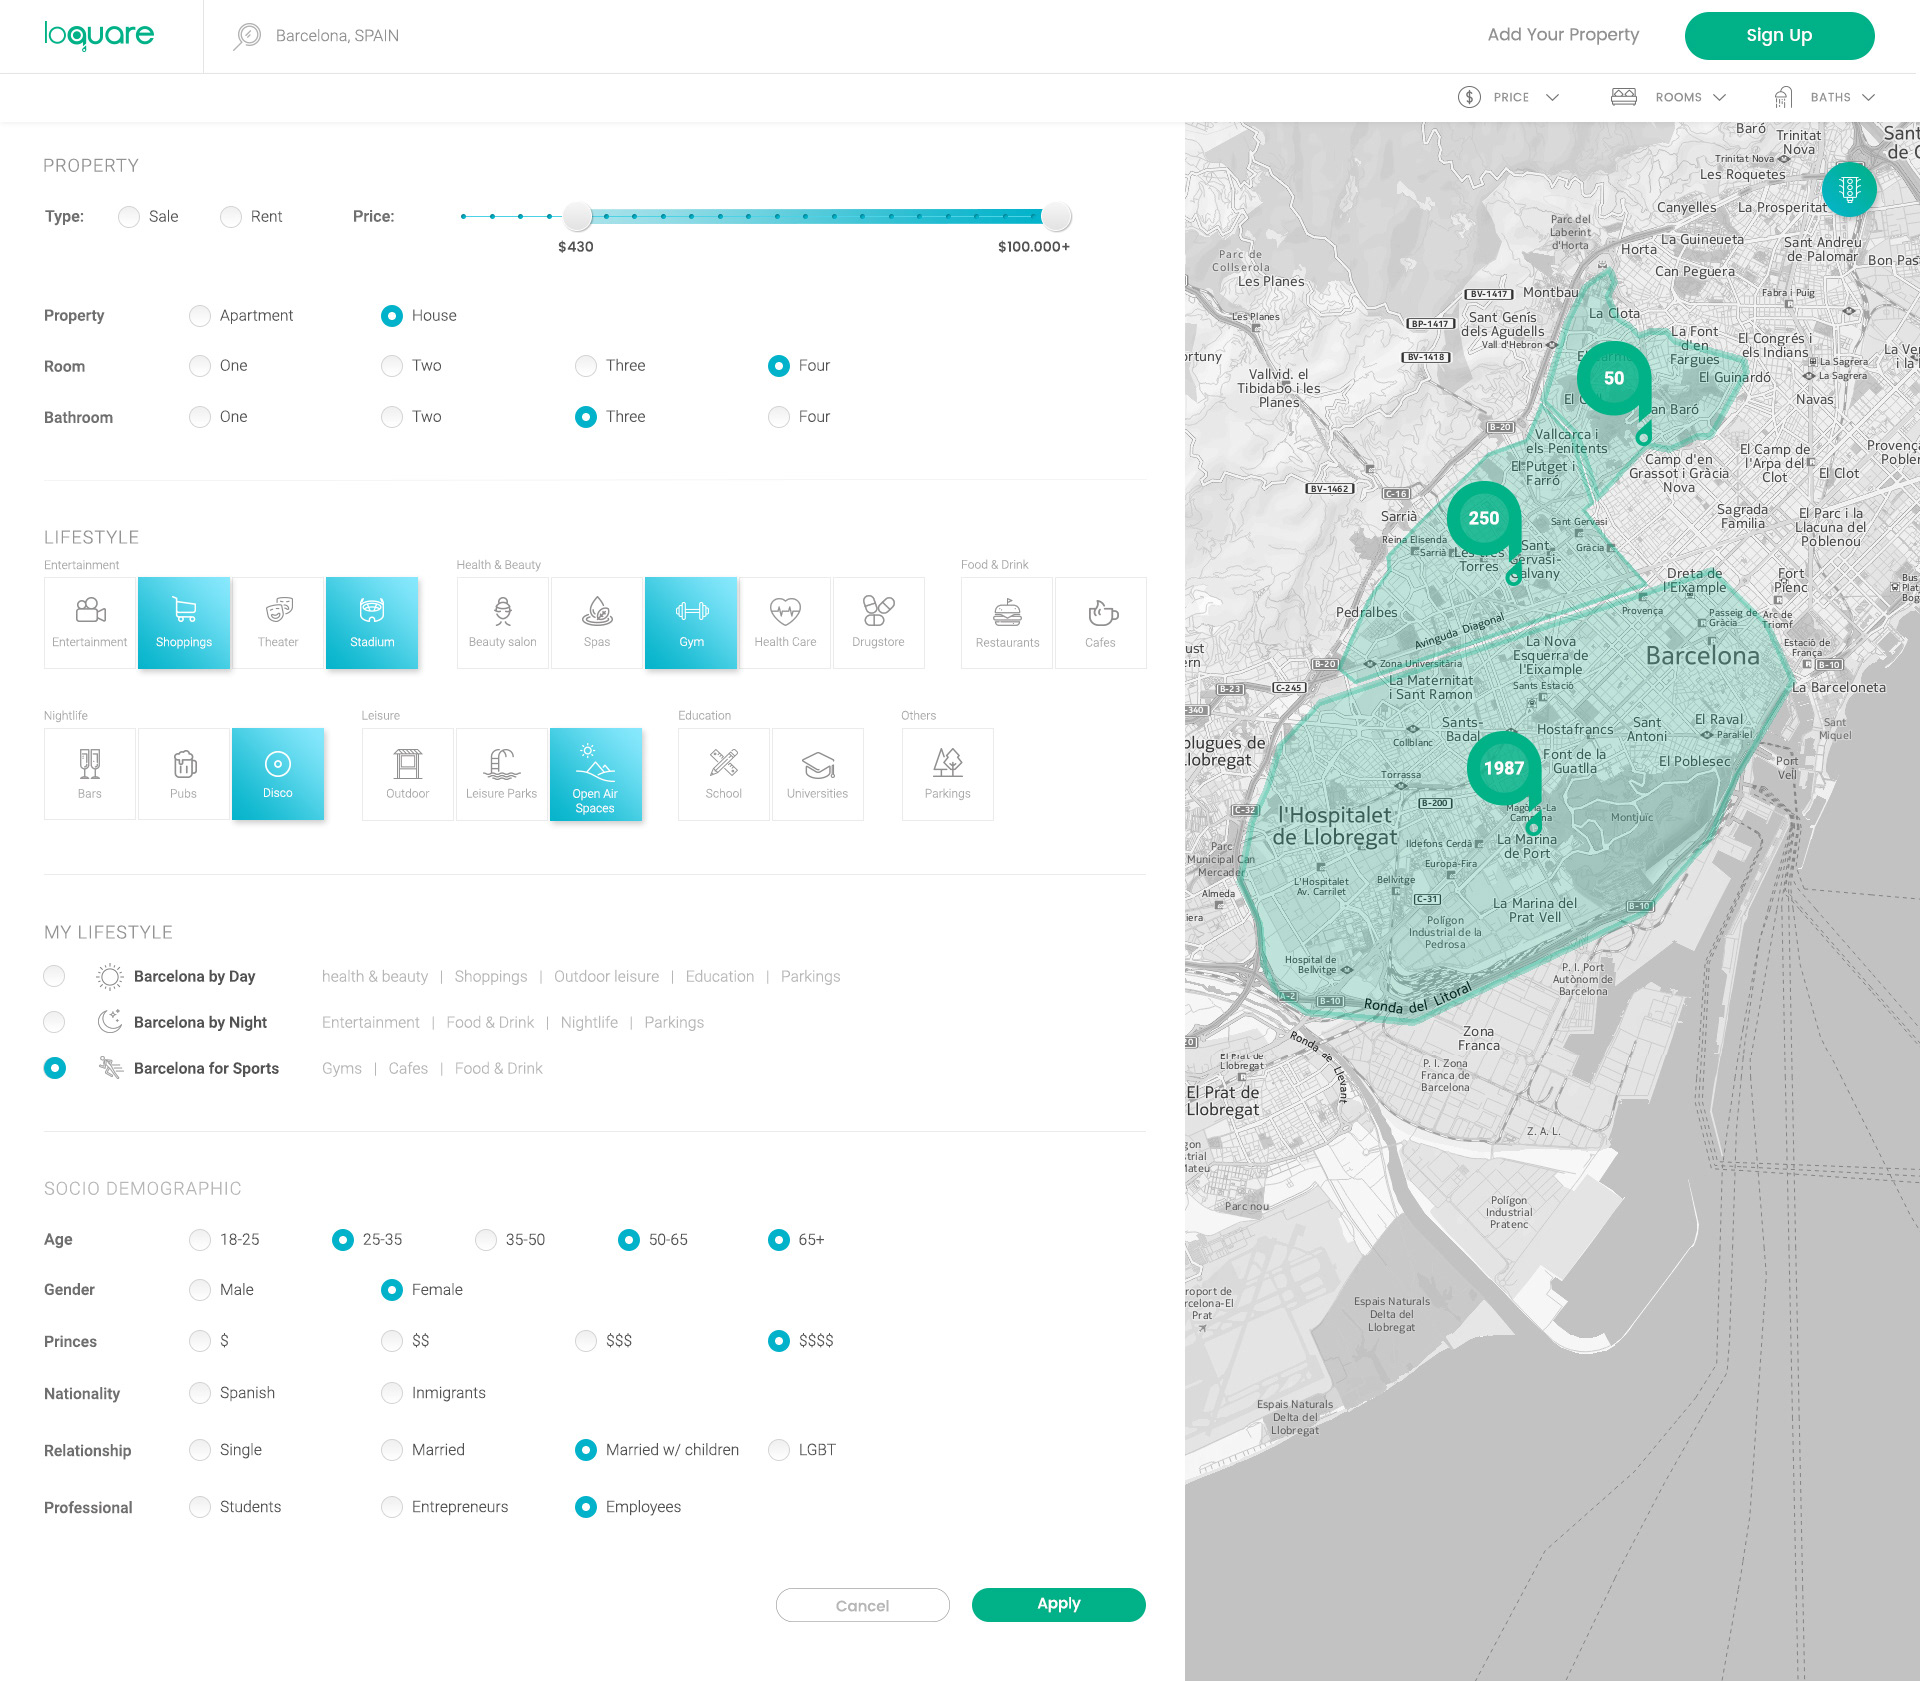Select Barcelona by Night lifestyle
Image resolution: width=1920 pixels, height=1681 pixels.
[x=55, y=1022]
